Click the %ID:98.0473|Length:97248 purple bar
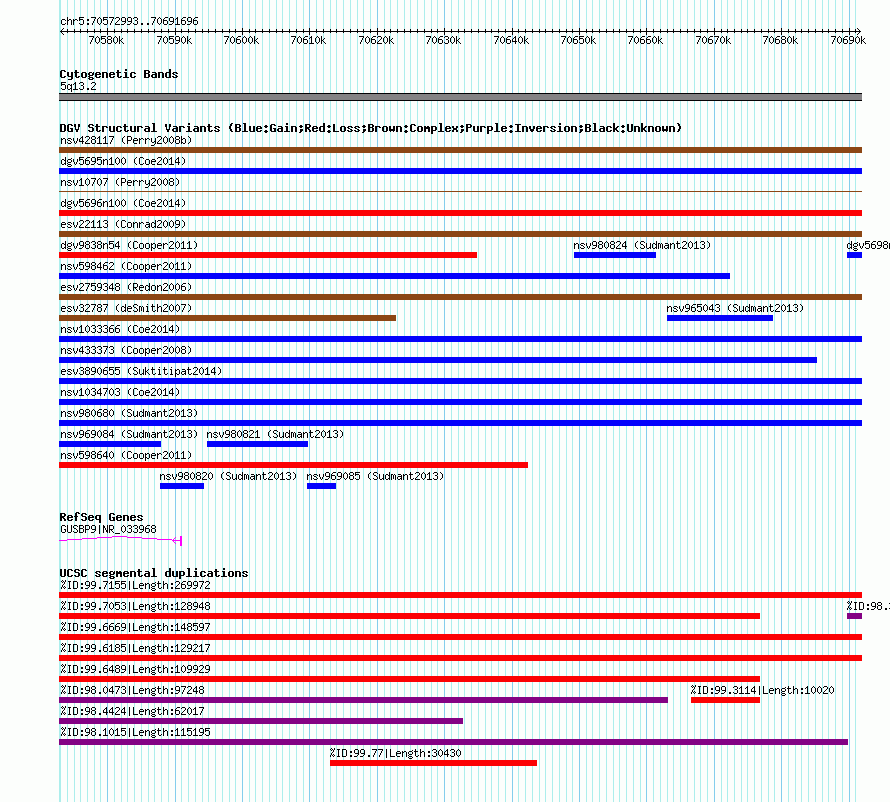The width and height of the screenshot is (890, 802). [x=363, y=700]
